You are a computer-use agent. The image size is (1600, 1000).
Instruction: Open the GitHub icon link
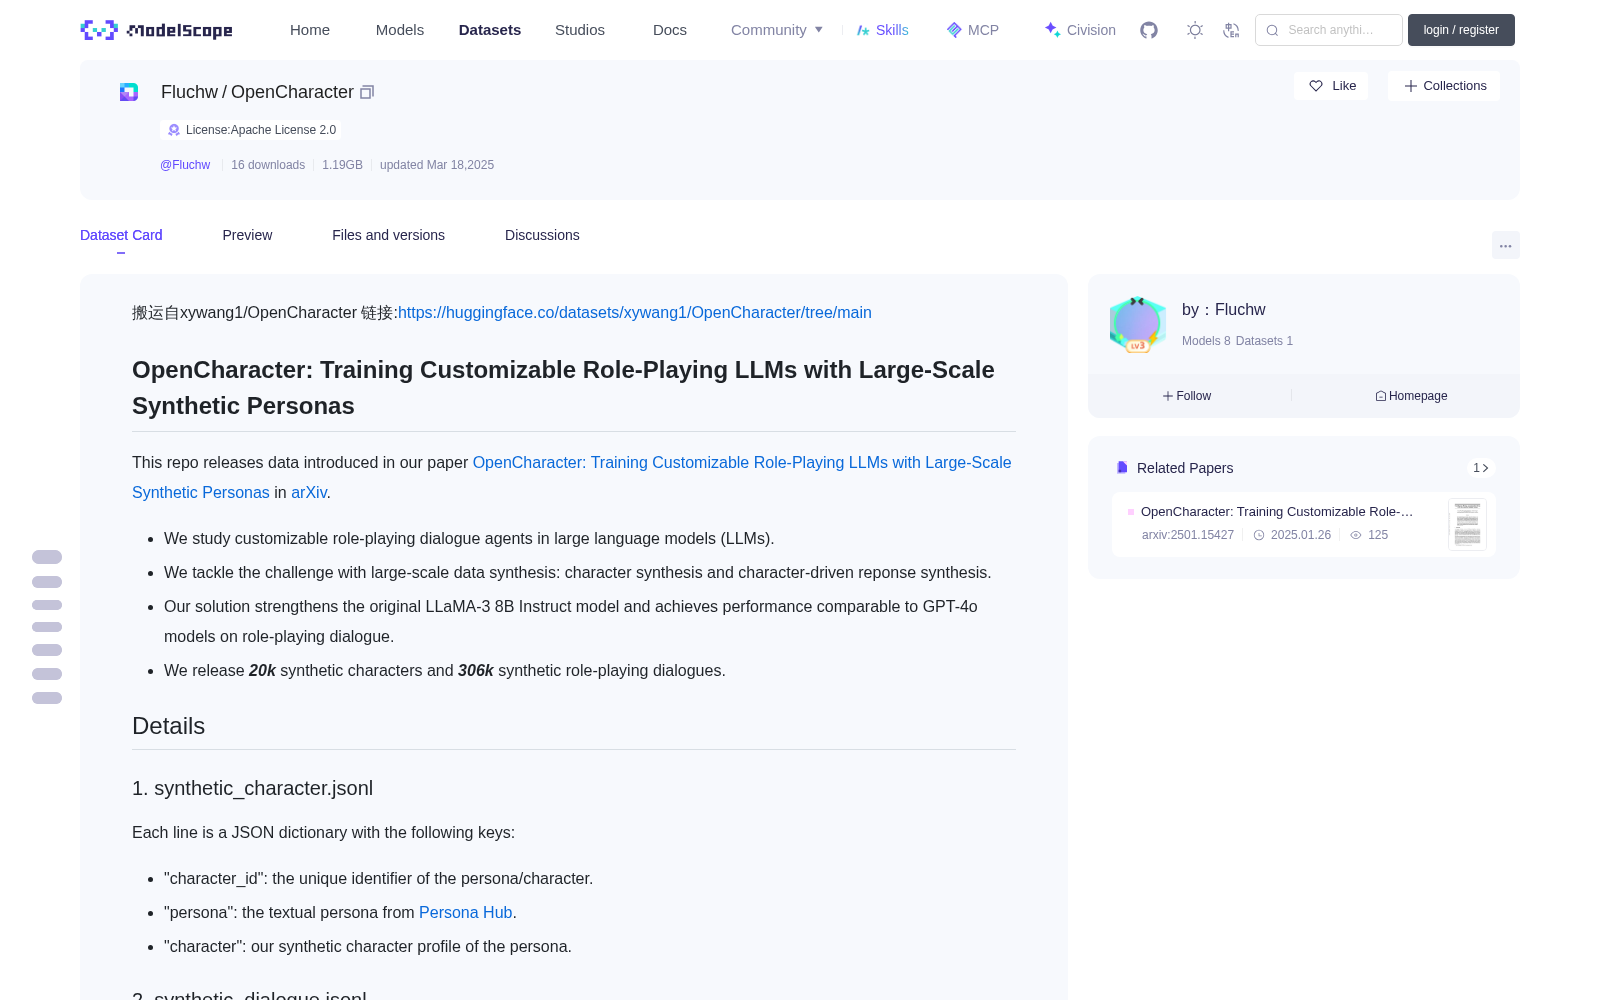1149,30
